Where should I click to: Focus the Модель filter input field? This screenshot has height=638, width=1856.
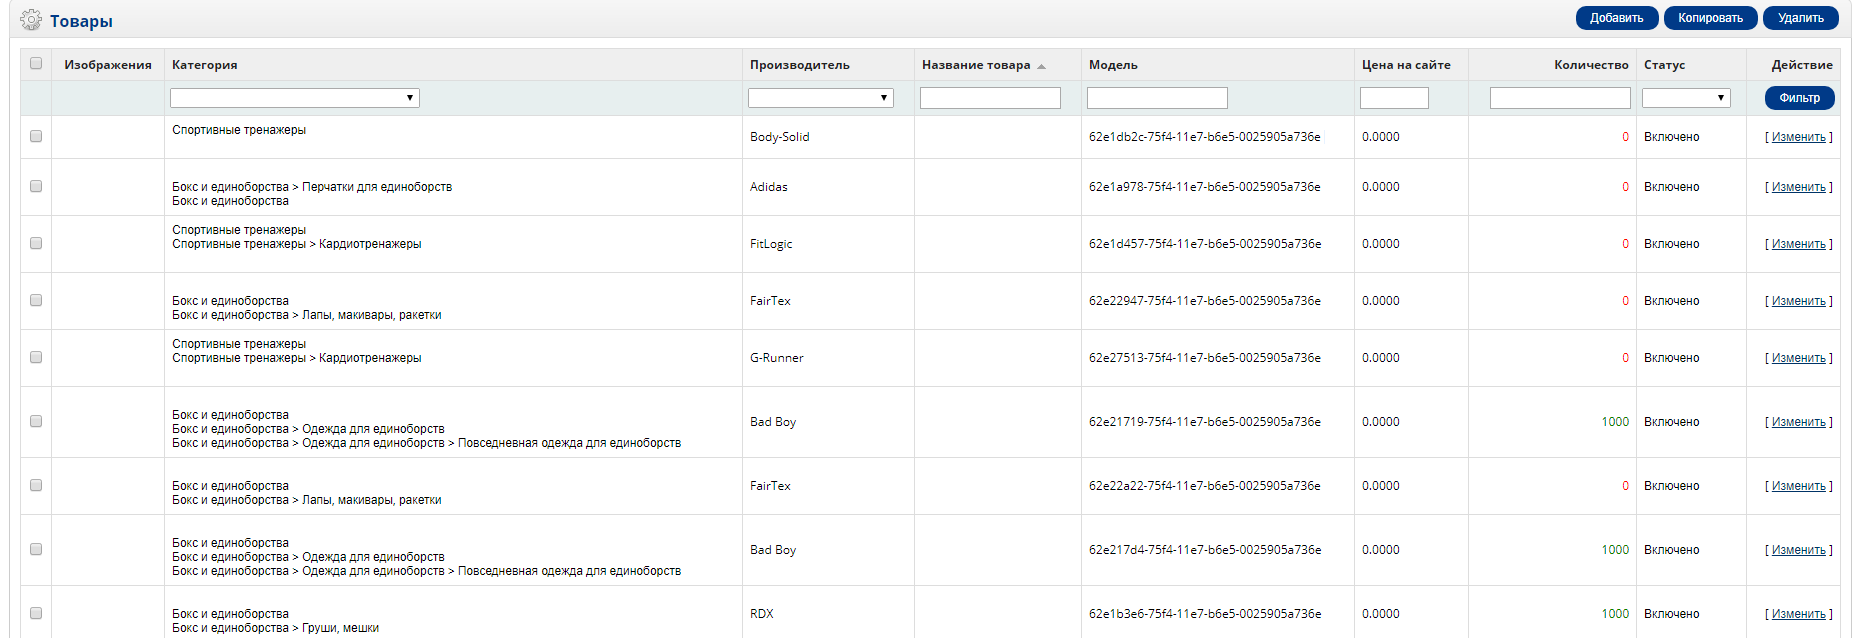point(1157,98)
